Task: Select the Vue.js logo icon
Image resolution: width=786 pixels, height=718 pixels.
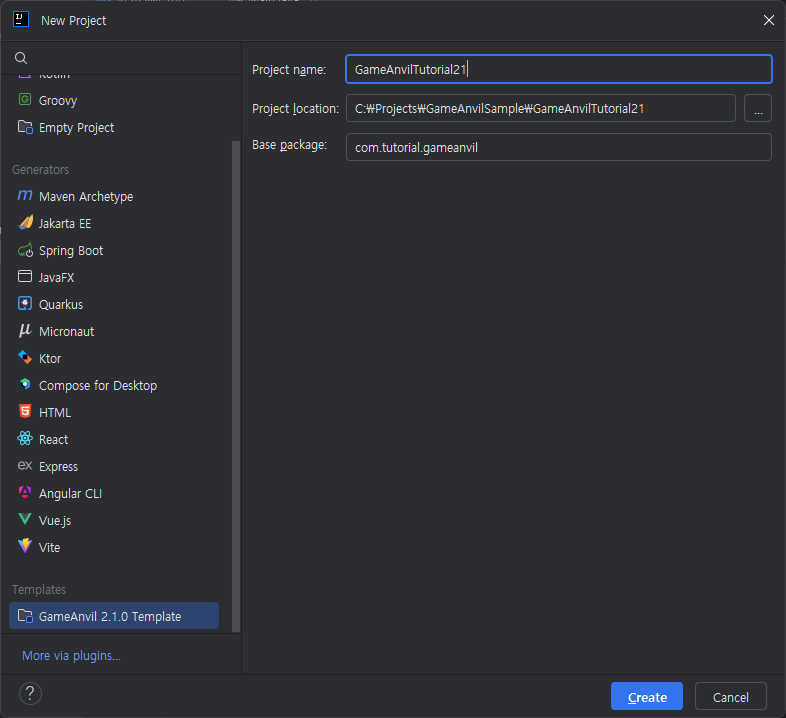Action: (25, 521)
